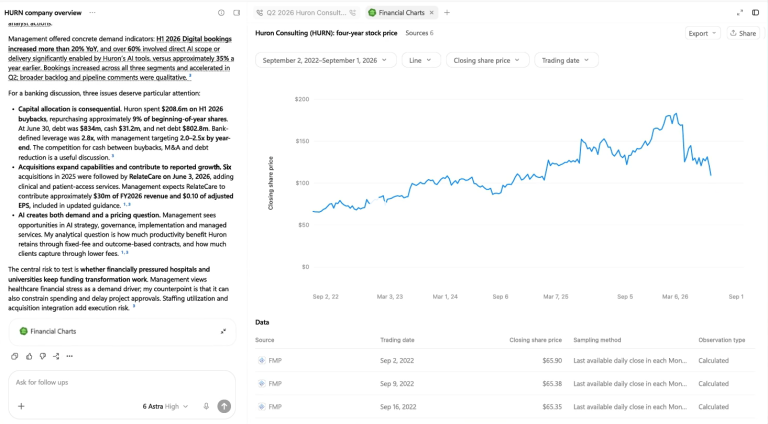This screenshot has width=768, height=424.
Task: Click the $65.38 closing price cell
Action: [552, 383]
